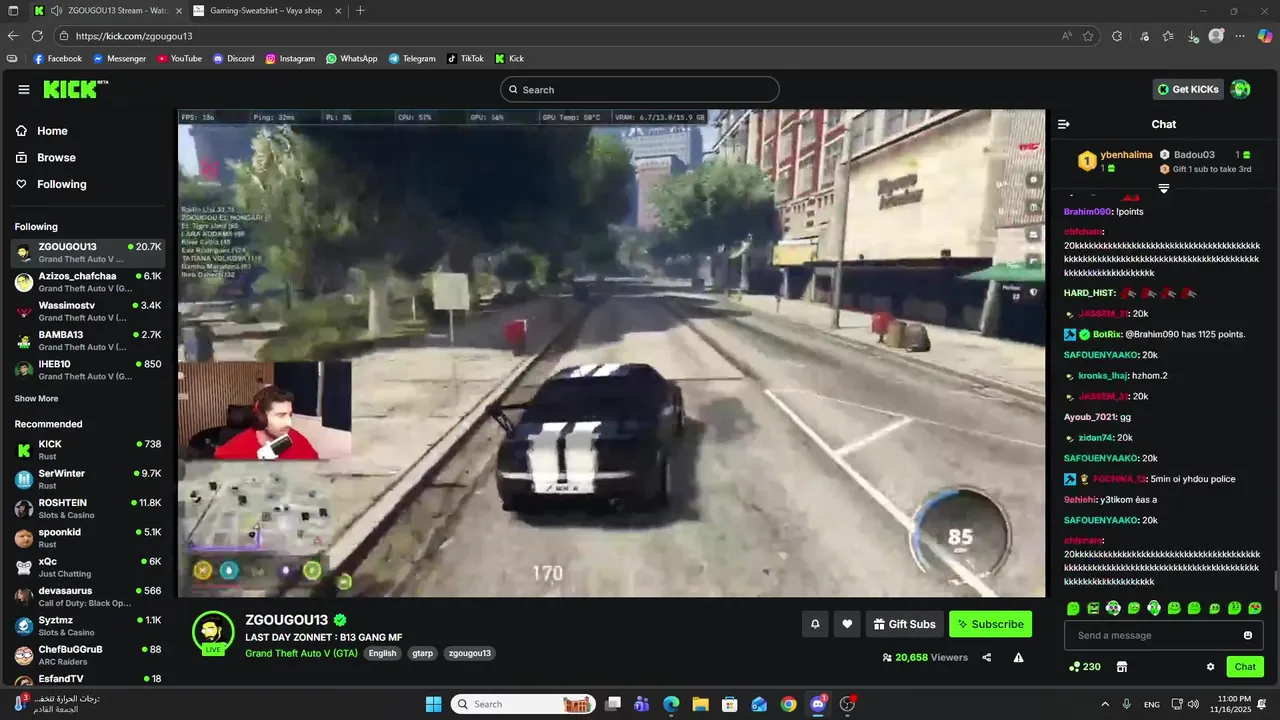This screenshot has width=1280, height=720.
Task: Open browser Settings and more ellipsis
Action: coord(1240,36)
